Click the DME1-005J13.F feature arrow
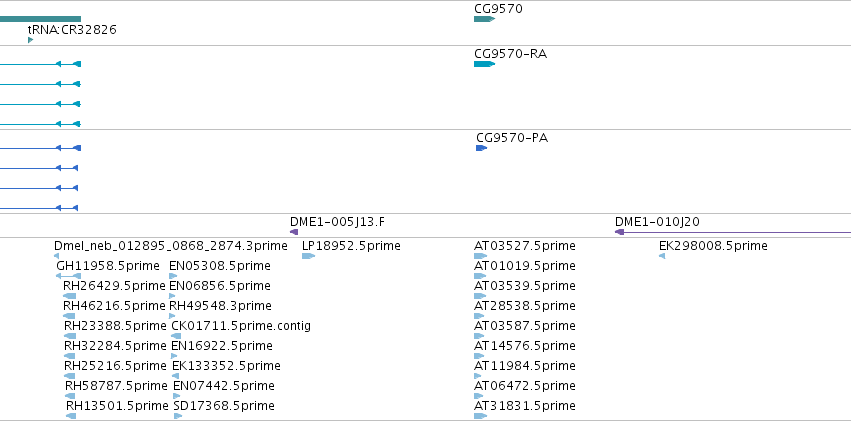851x421 pixels. point(294,232)
